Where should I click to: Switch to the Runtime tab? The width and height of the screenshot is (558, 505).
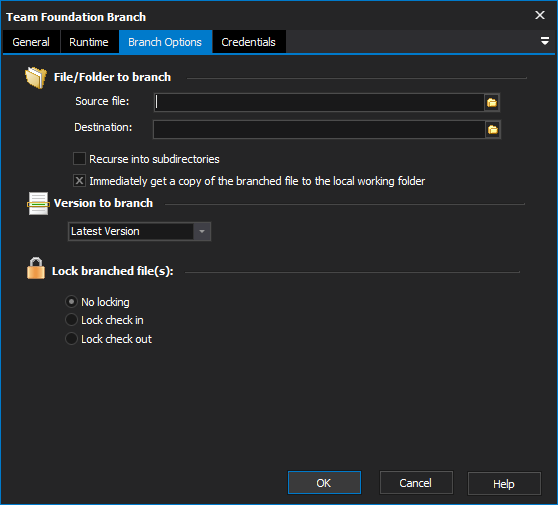coord(89,42)
